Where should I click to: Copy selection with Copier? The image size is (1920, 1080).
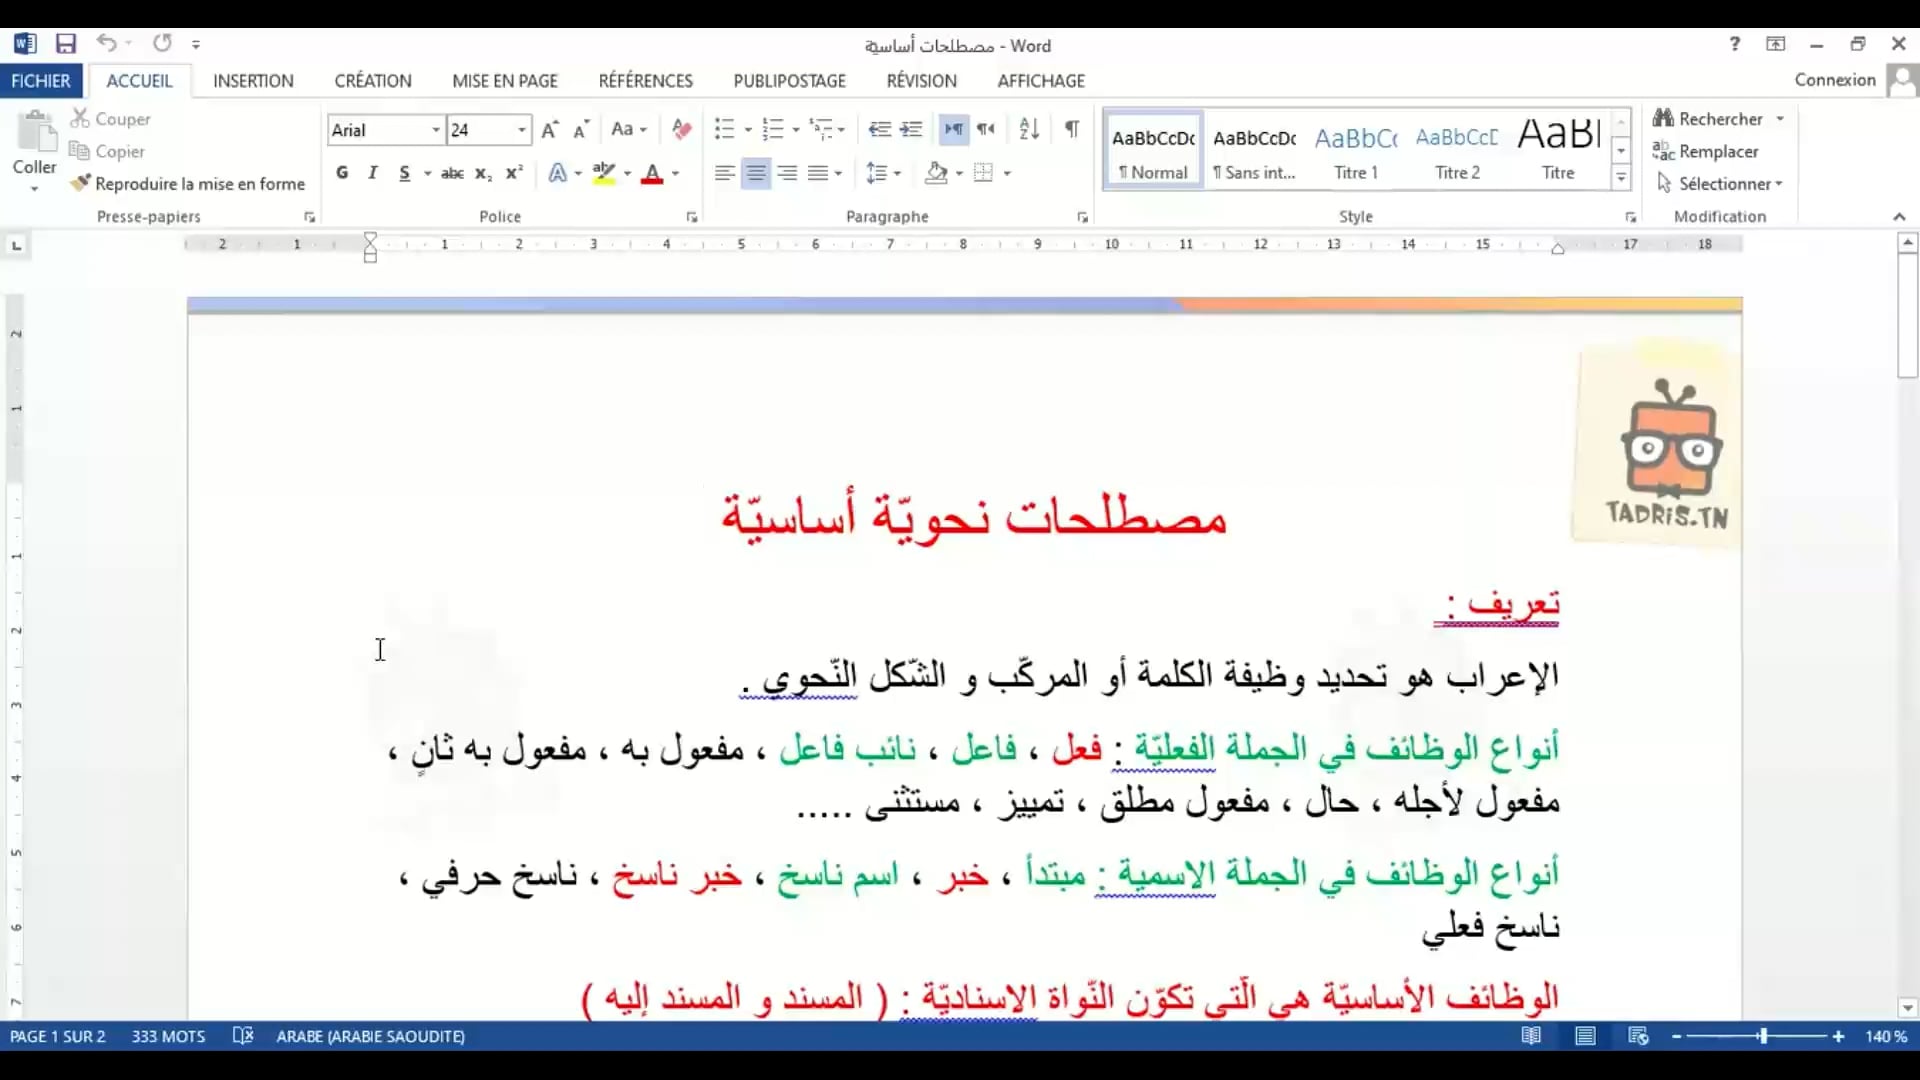(x=107, y=151)
